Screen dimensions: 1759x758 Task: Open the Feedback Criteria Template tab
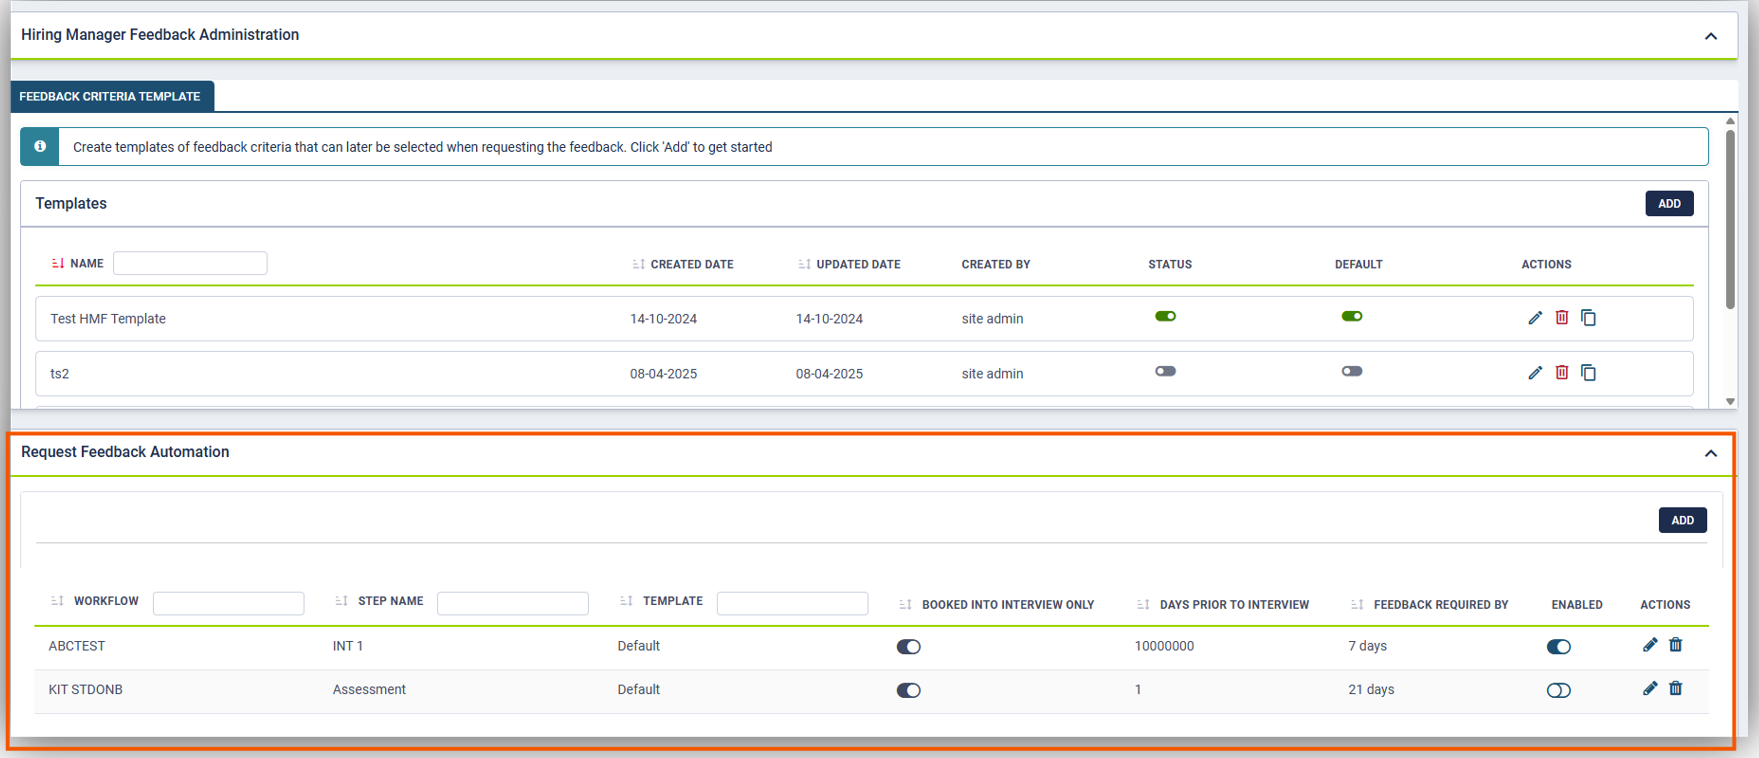point(110,96)
